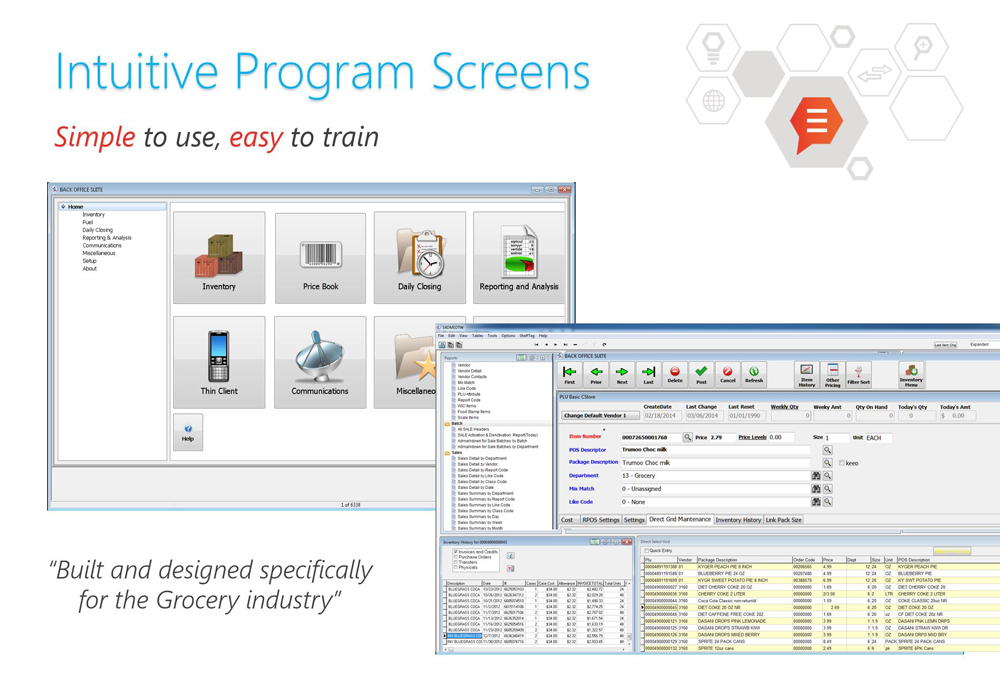This screenshot has height=680, width=1000.
Task: Switch to the Link Pack Size tab
Action: coord(783,520)
